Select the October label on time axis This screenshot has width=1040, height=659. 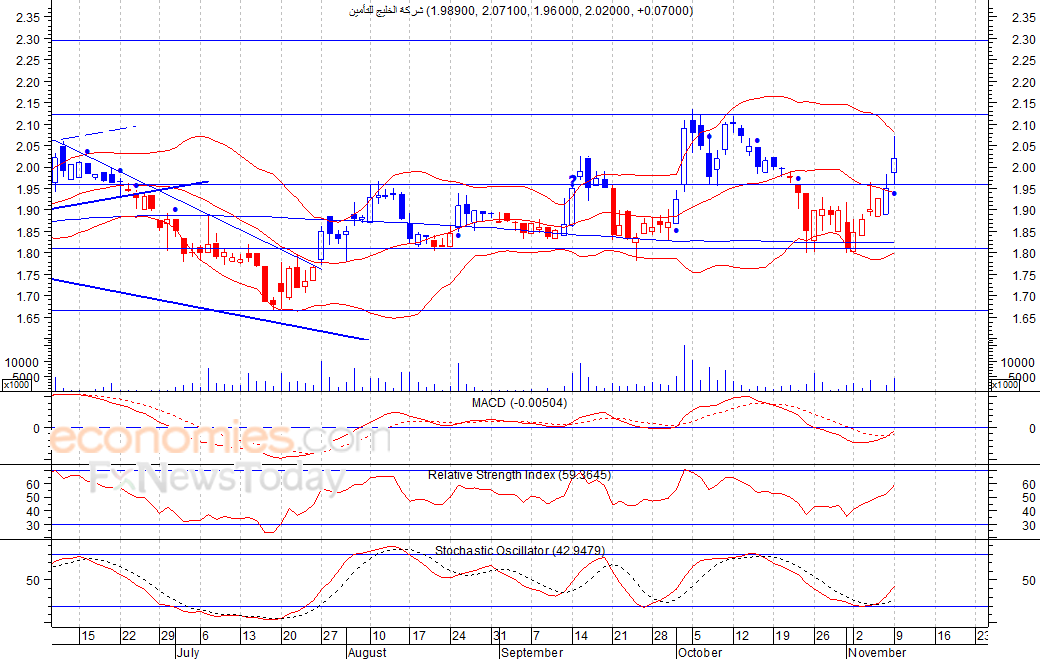[x=700, y=652]
